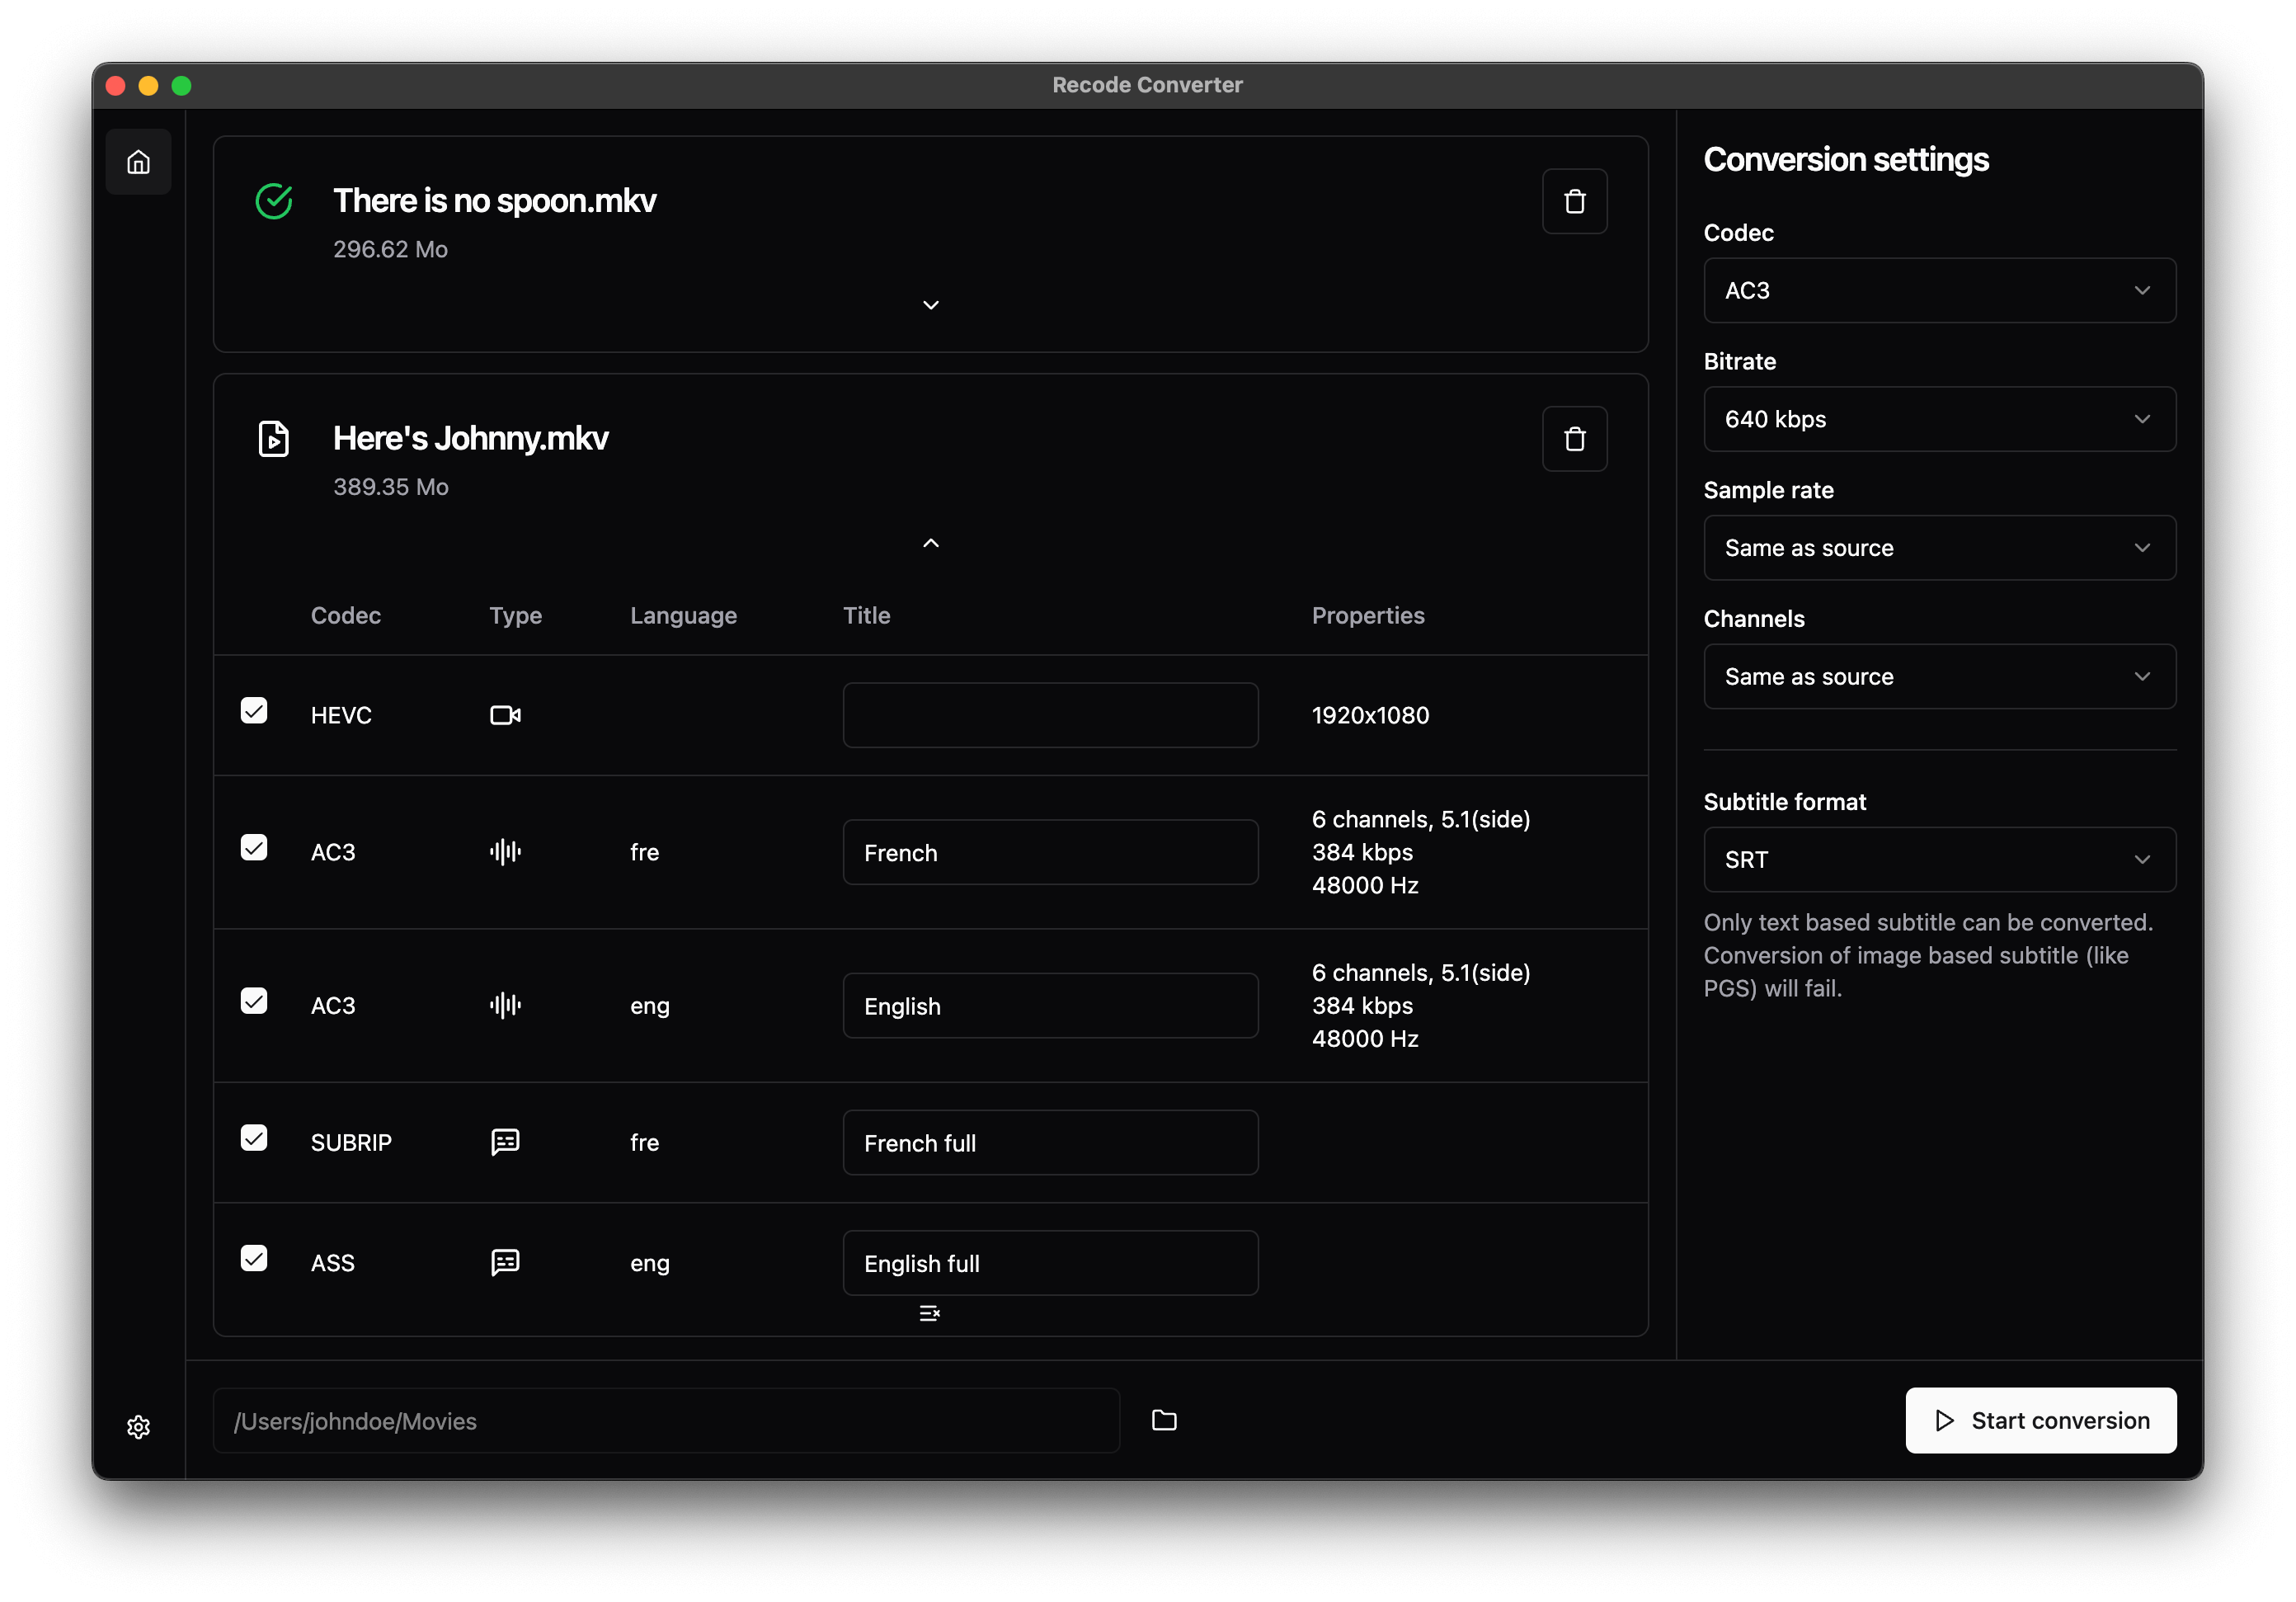Collapse Here's Johnny.mkv track list
This screenshot has height=1602, width=2296.
[x=930, y=543]
